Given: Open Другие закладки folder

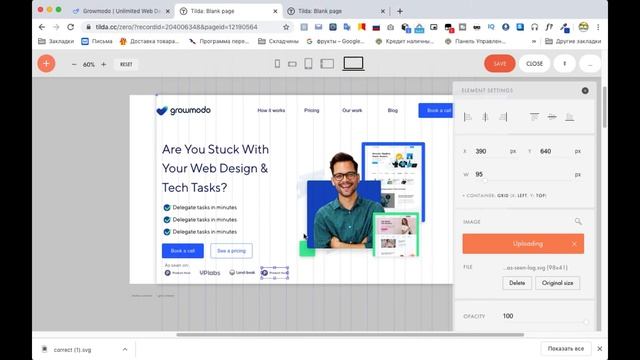Looking at the screenshot, I should click(x=573, y=41).
